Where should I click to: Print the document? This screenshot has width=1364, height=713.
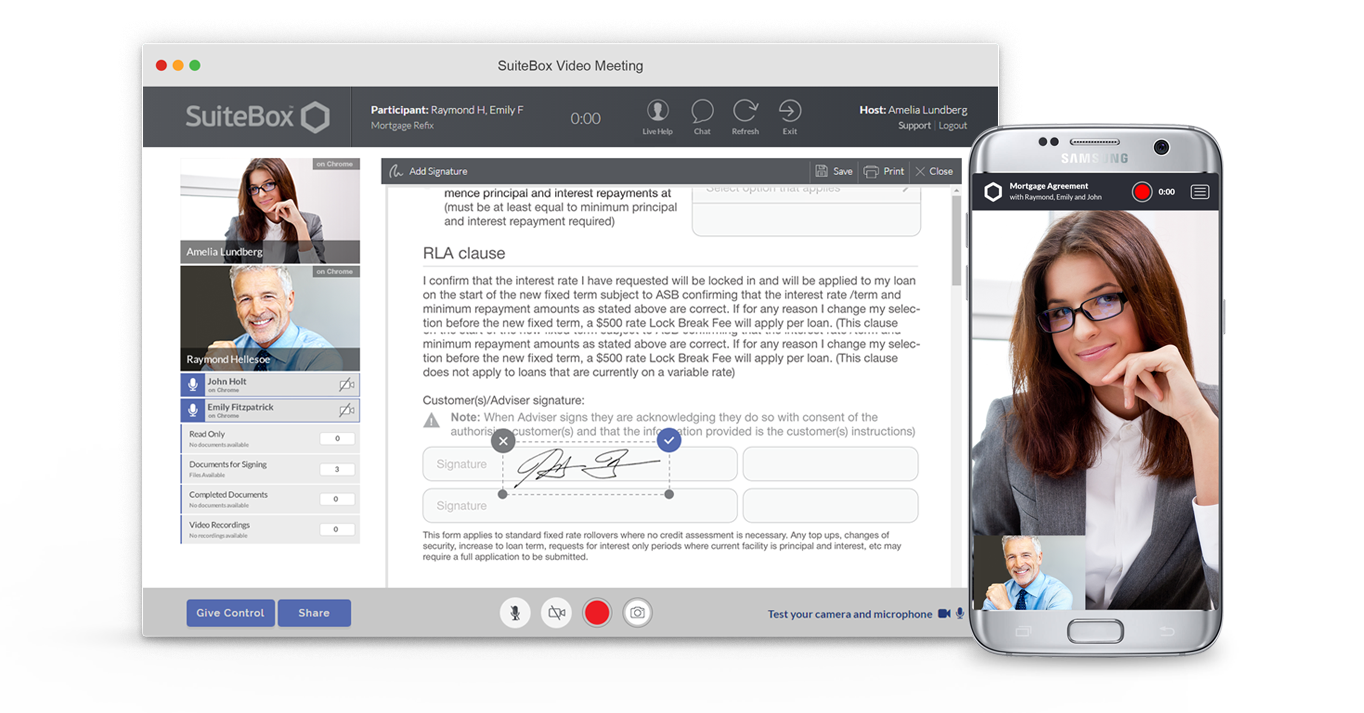point(884,171)
